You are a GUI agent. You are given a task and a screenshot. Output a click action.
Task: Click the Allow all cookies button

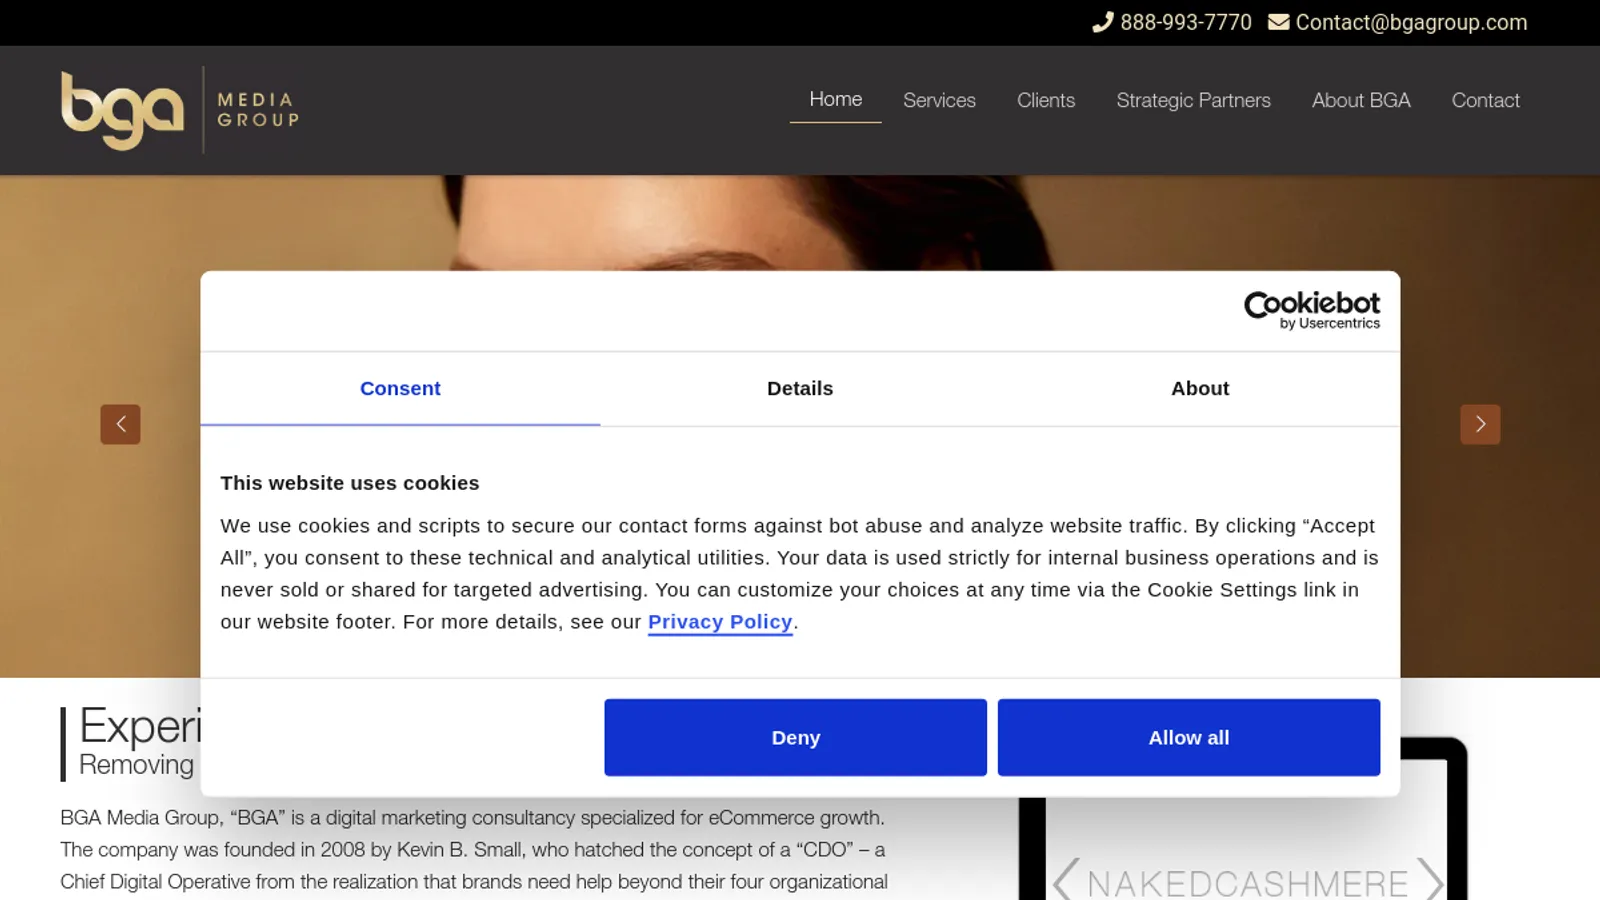1189,737
